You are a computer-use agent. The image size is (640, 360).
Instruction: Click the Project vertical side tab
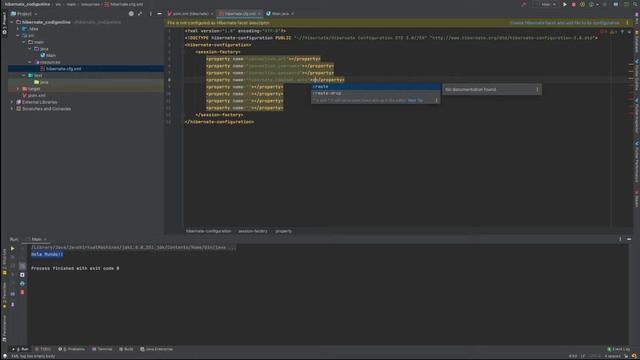(x=4, y=23)
